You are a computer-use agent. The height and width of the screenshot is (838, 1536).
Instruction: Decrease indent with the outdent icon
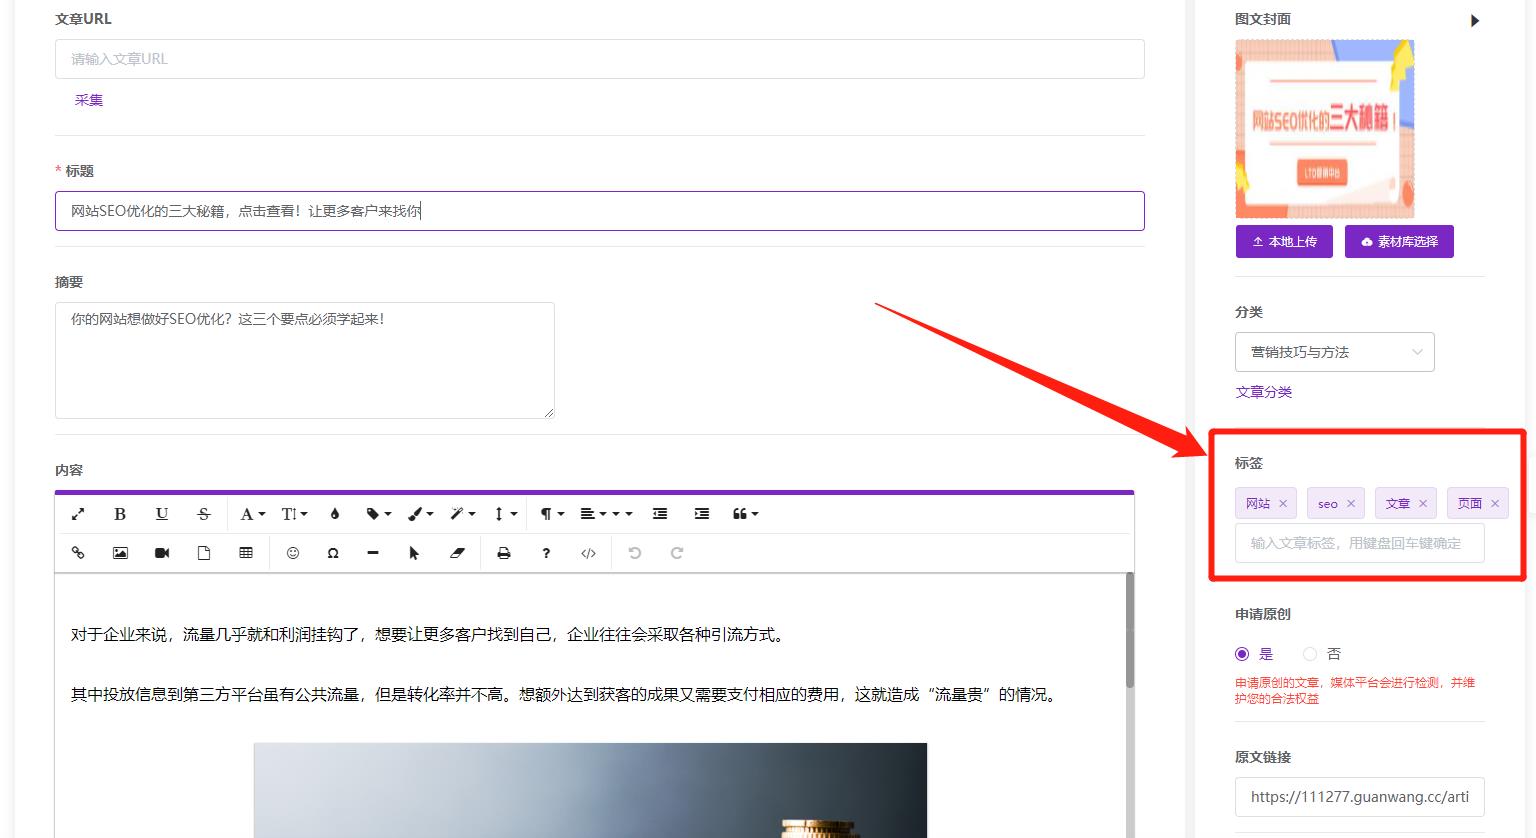tap(660, 514)
